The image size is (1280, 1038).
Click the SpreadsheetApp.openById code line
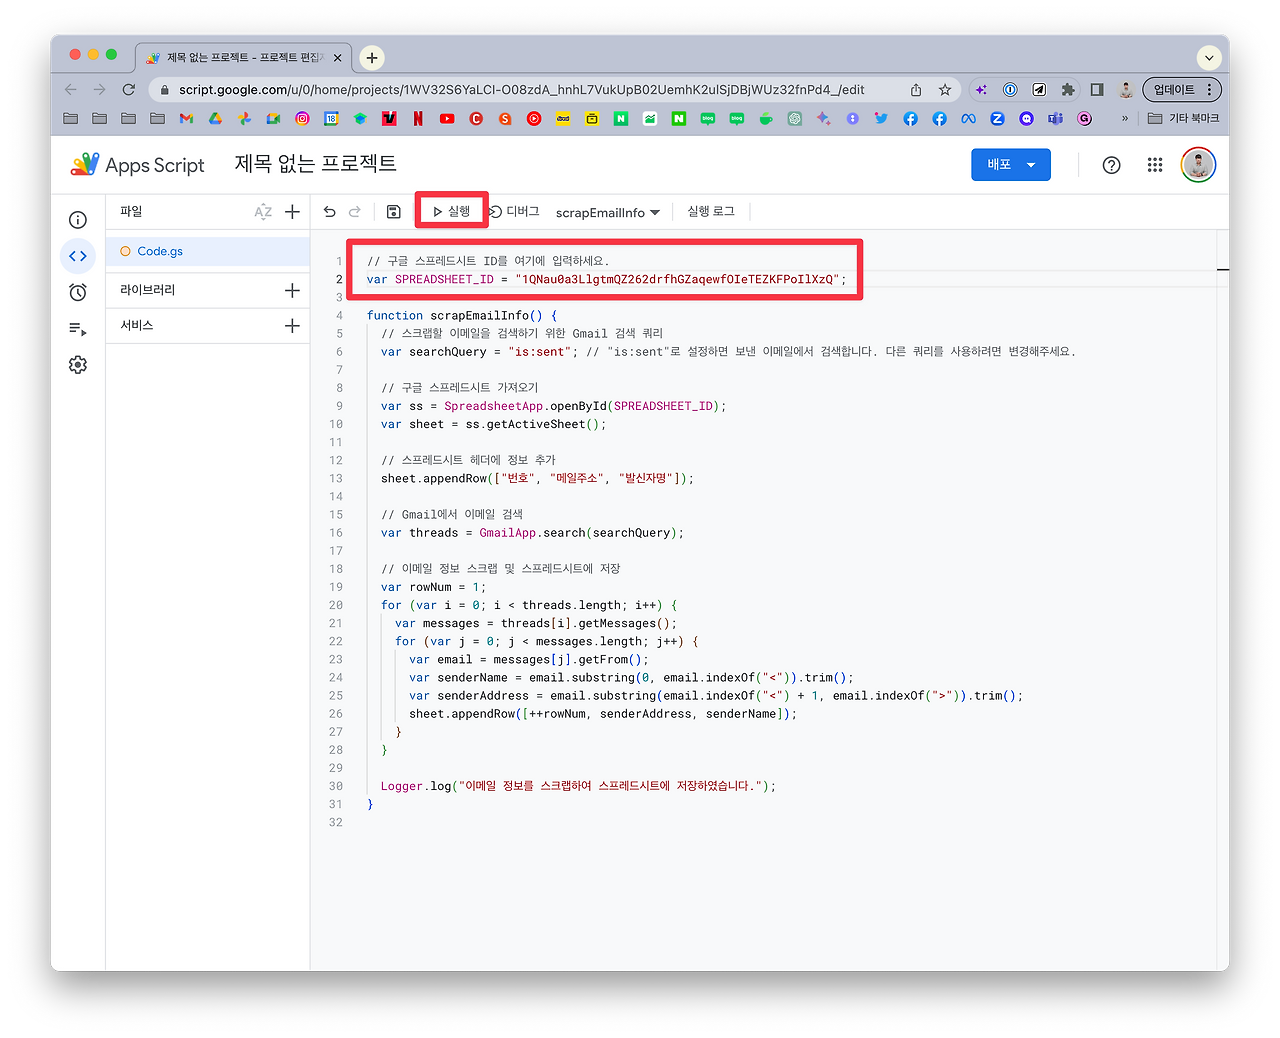tap(553, 406)
